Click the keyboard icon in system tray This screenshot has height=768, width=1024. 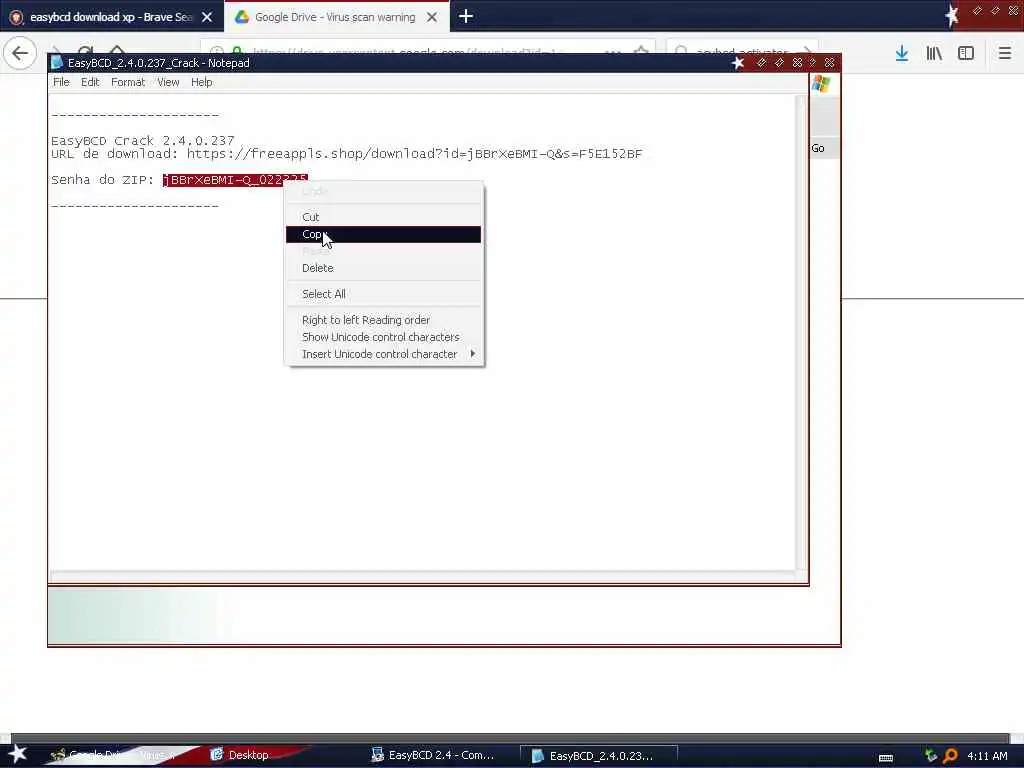[886, 757]
